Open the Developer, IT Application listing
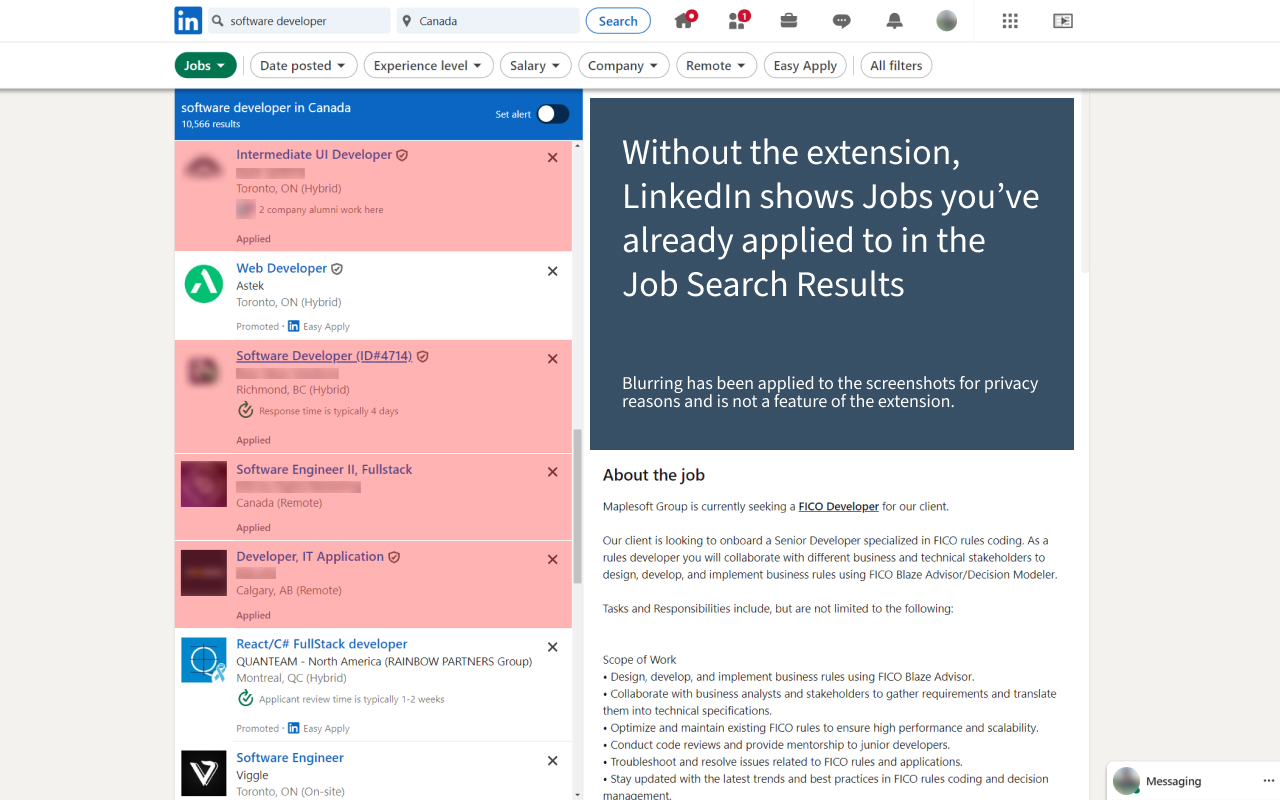This screenshot has height=800, width=1280. [310, 557]
